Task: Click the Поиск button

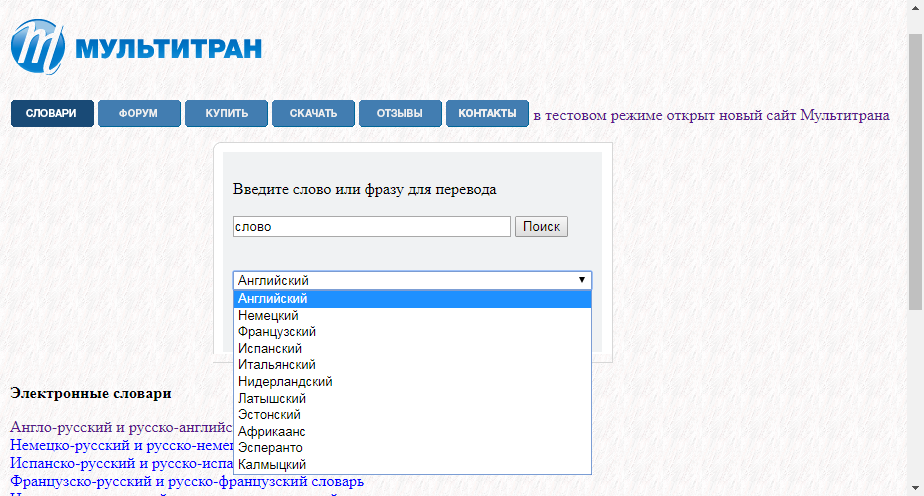Action: tap(541, 227)
